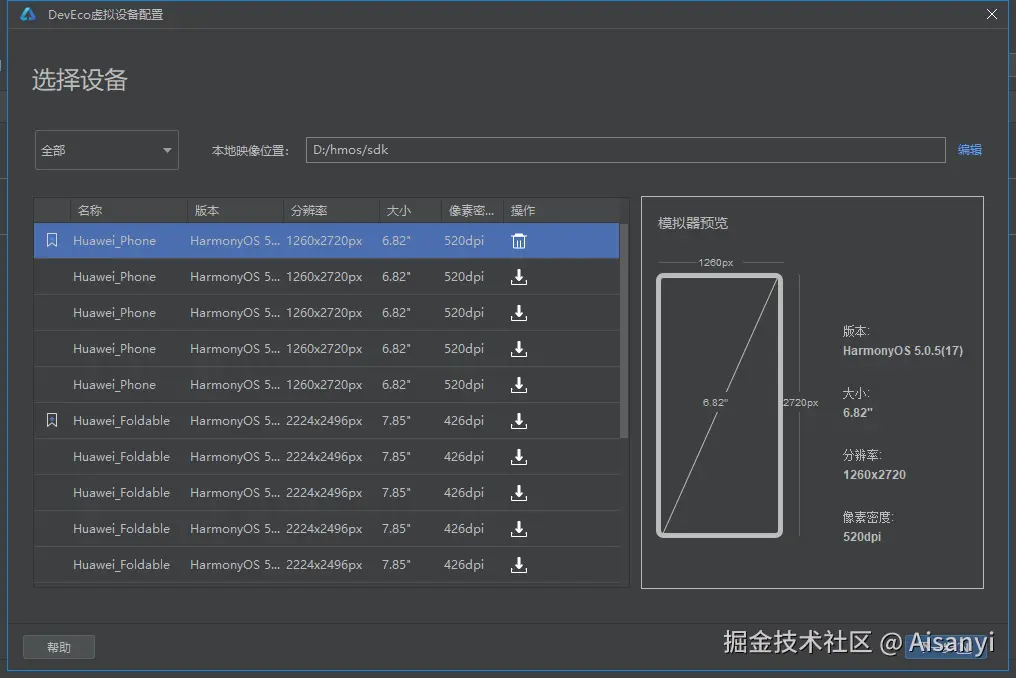Click the 选择设备 heading
Screen dimensions: 1016x678
tap(80, 80)
